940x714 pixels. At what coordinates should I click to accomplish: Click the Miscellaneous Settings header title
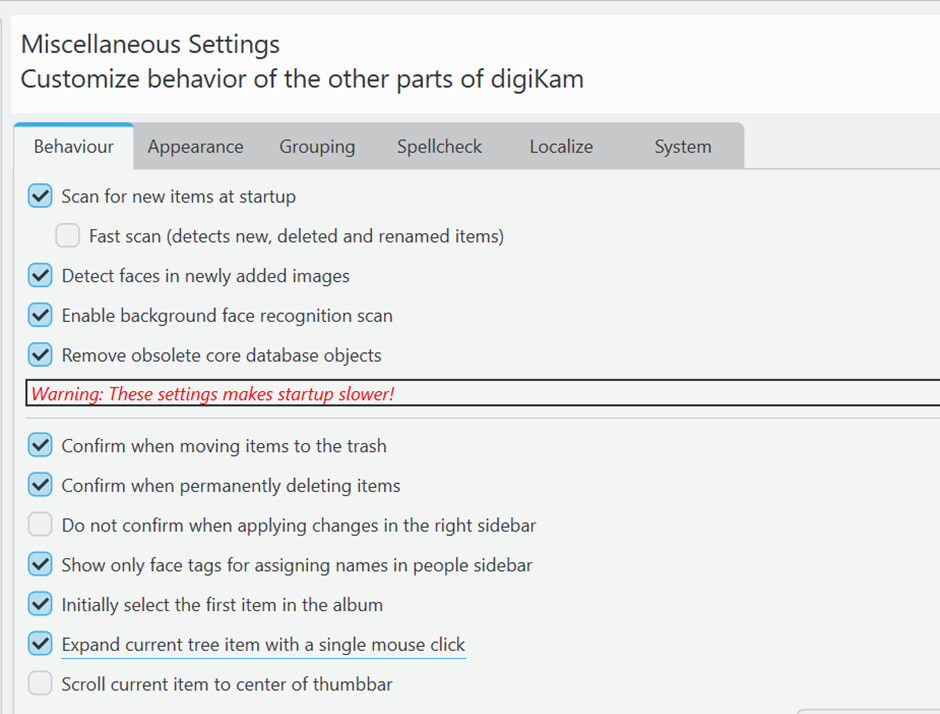[150, 44]
